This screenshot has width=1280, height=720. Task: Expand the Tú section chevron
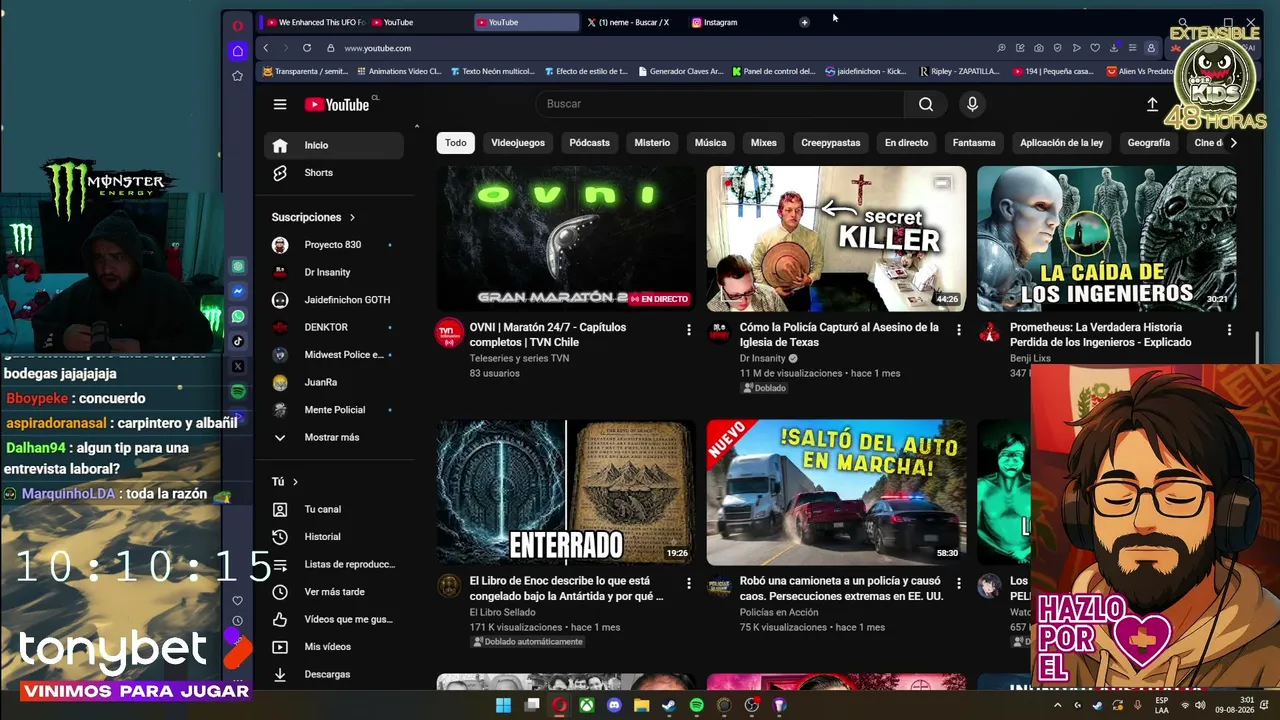pos(295,482)
